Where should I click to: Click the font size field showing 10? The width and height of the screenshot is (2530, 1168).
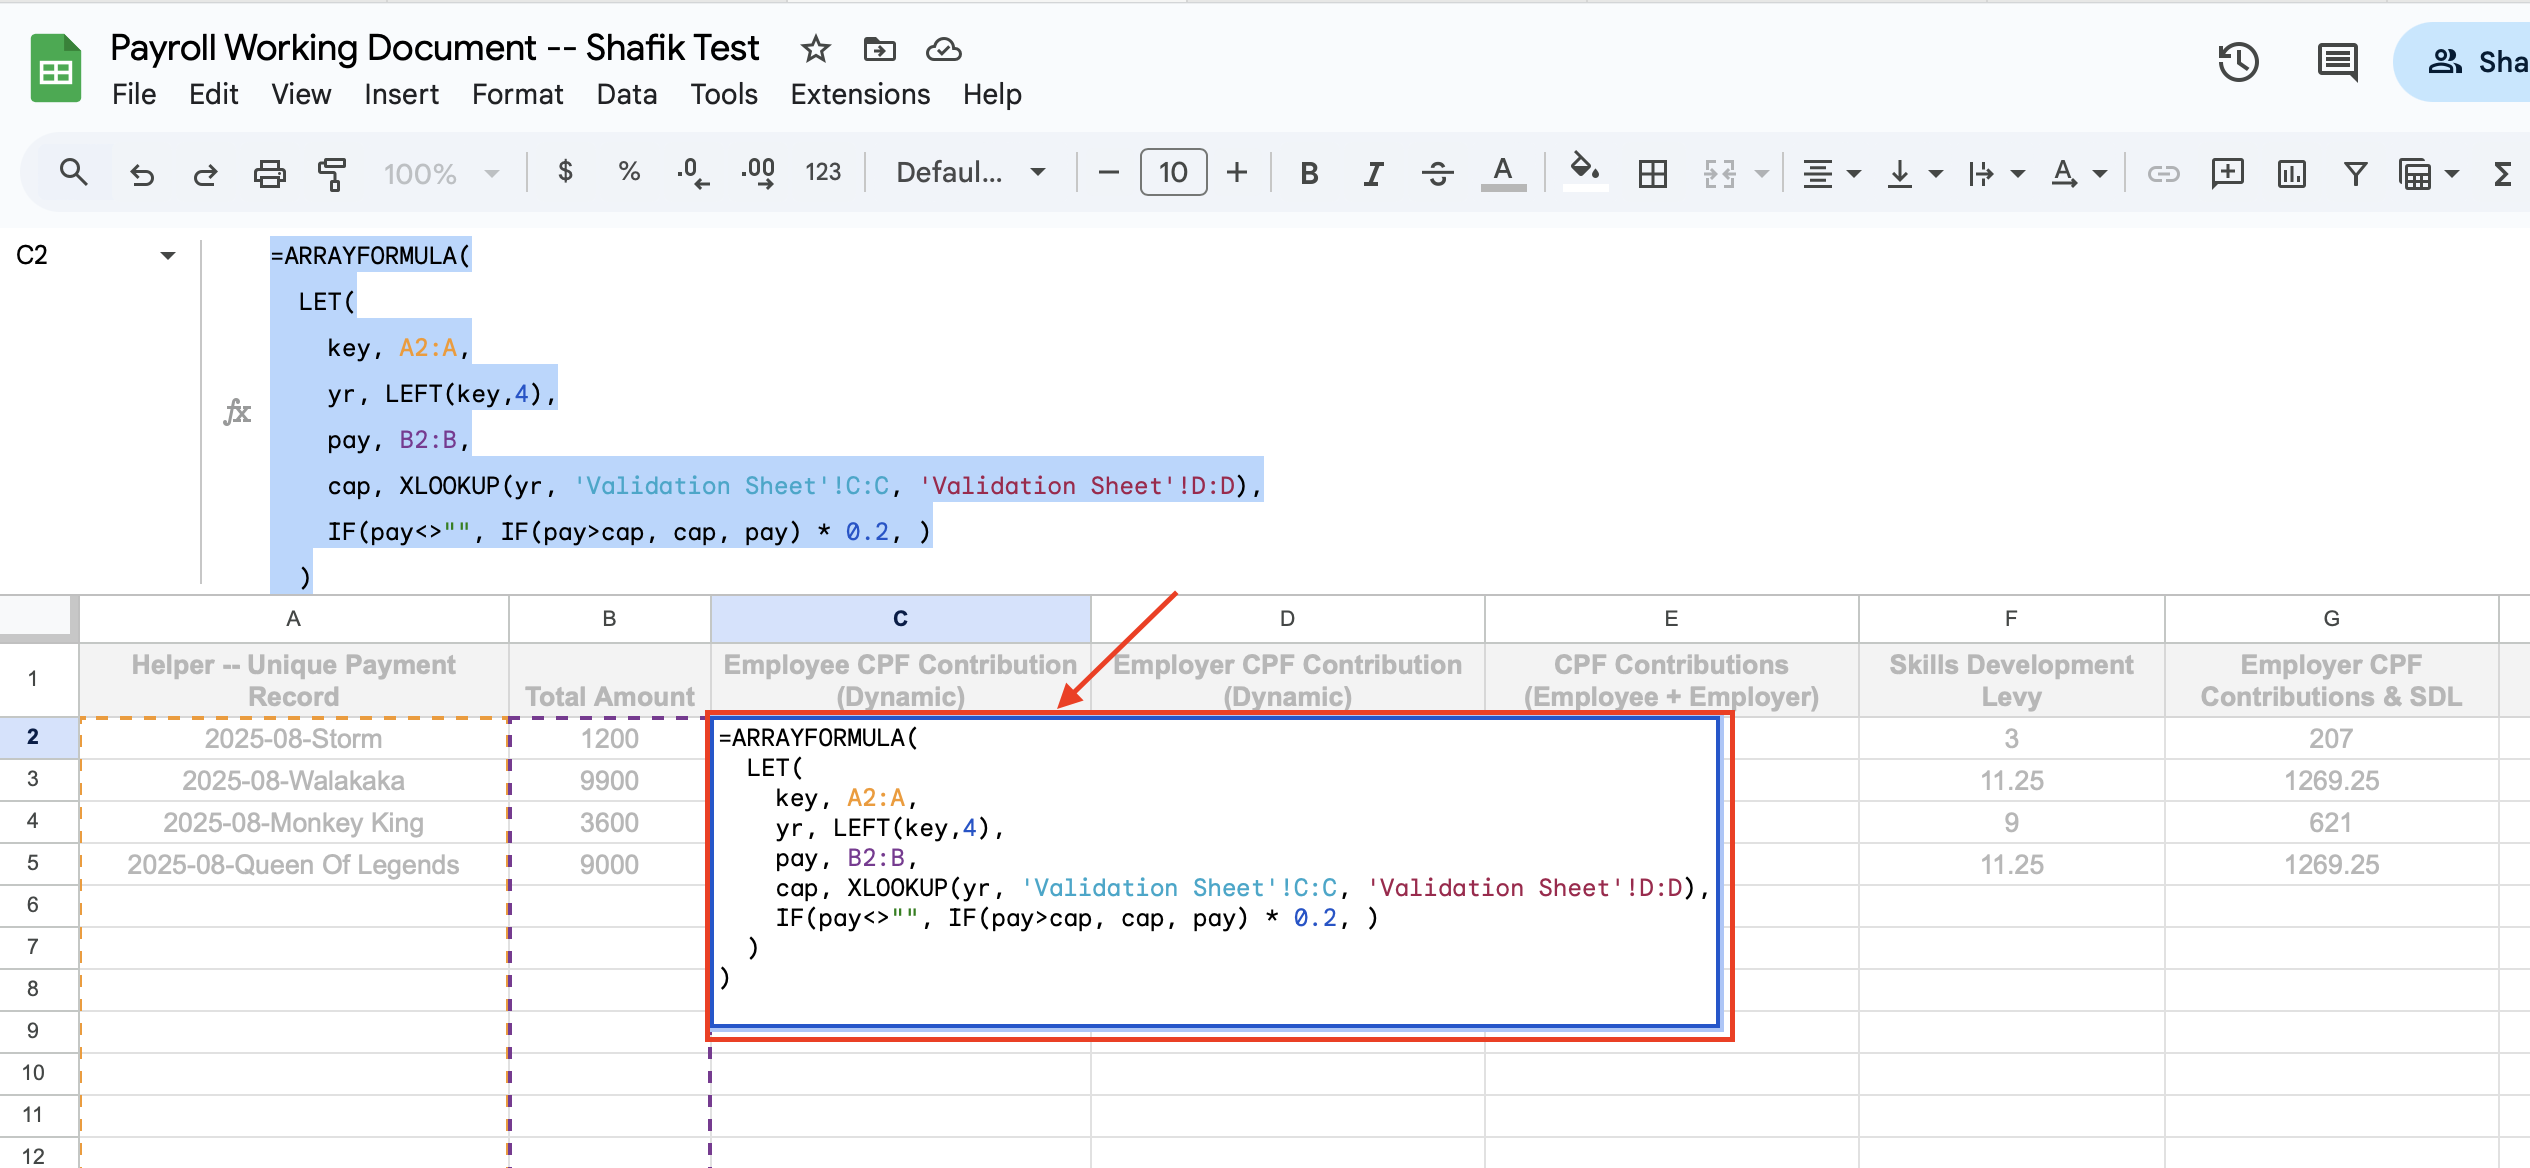pyautogui.click(x=1173, y=172)
